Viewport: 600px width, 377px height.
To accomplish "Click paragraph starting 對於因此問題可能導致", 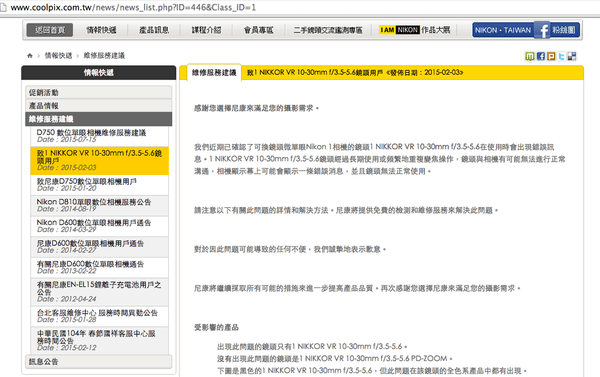I will 290,249.
